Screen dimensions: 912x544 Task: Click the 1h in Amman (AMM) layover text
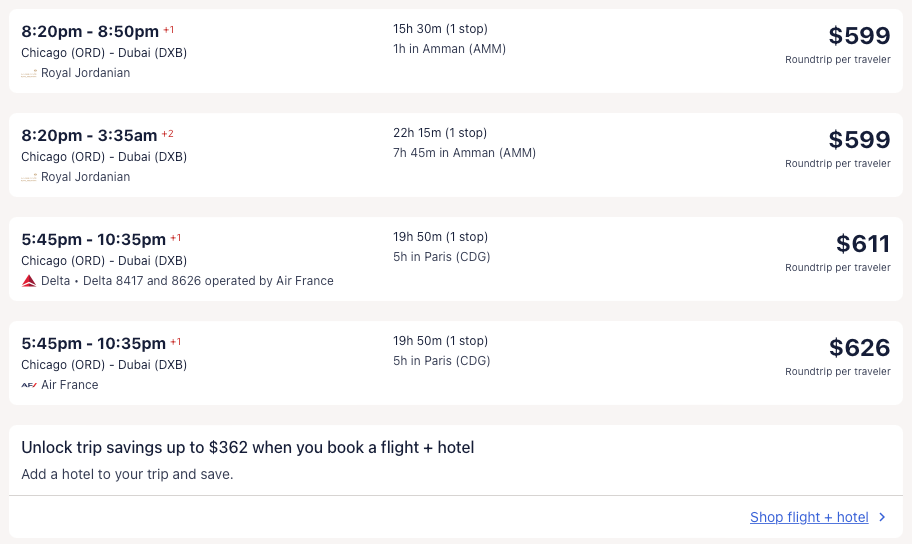click(449, 49)
